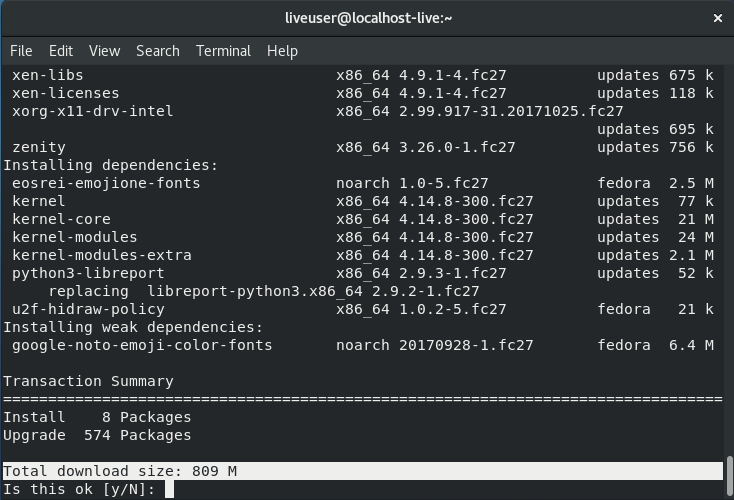Click 'kernel' package row name
The image size is (734, 500).
coord(39,201)
